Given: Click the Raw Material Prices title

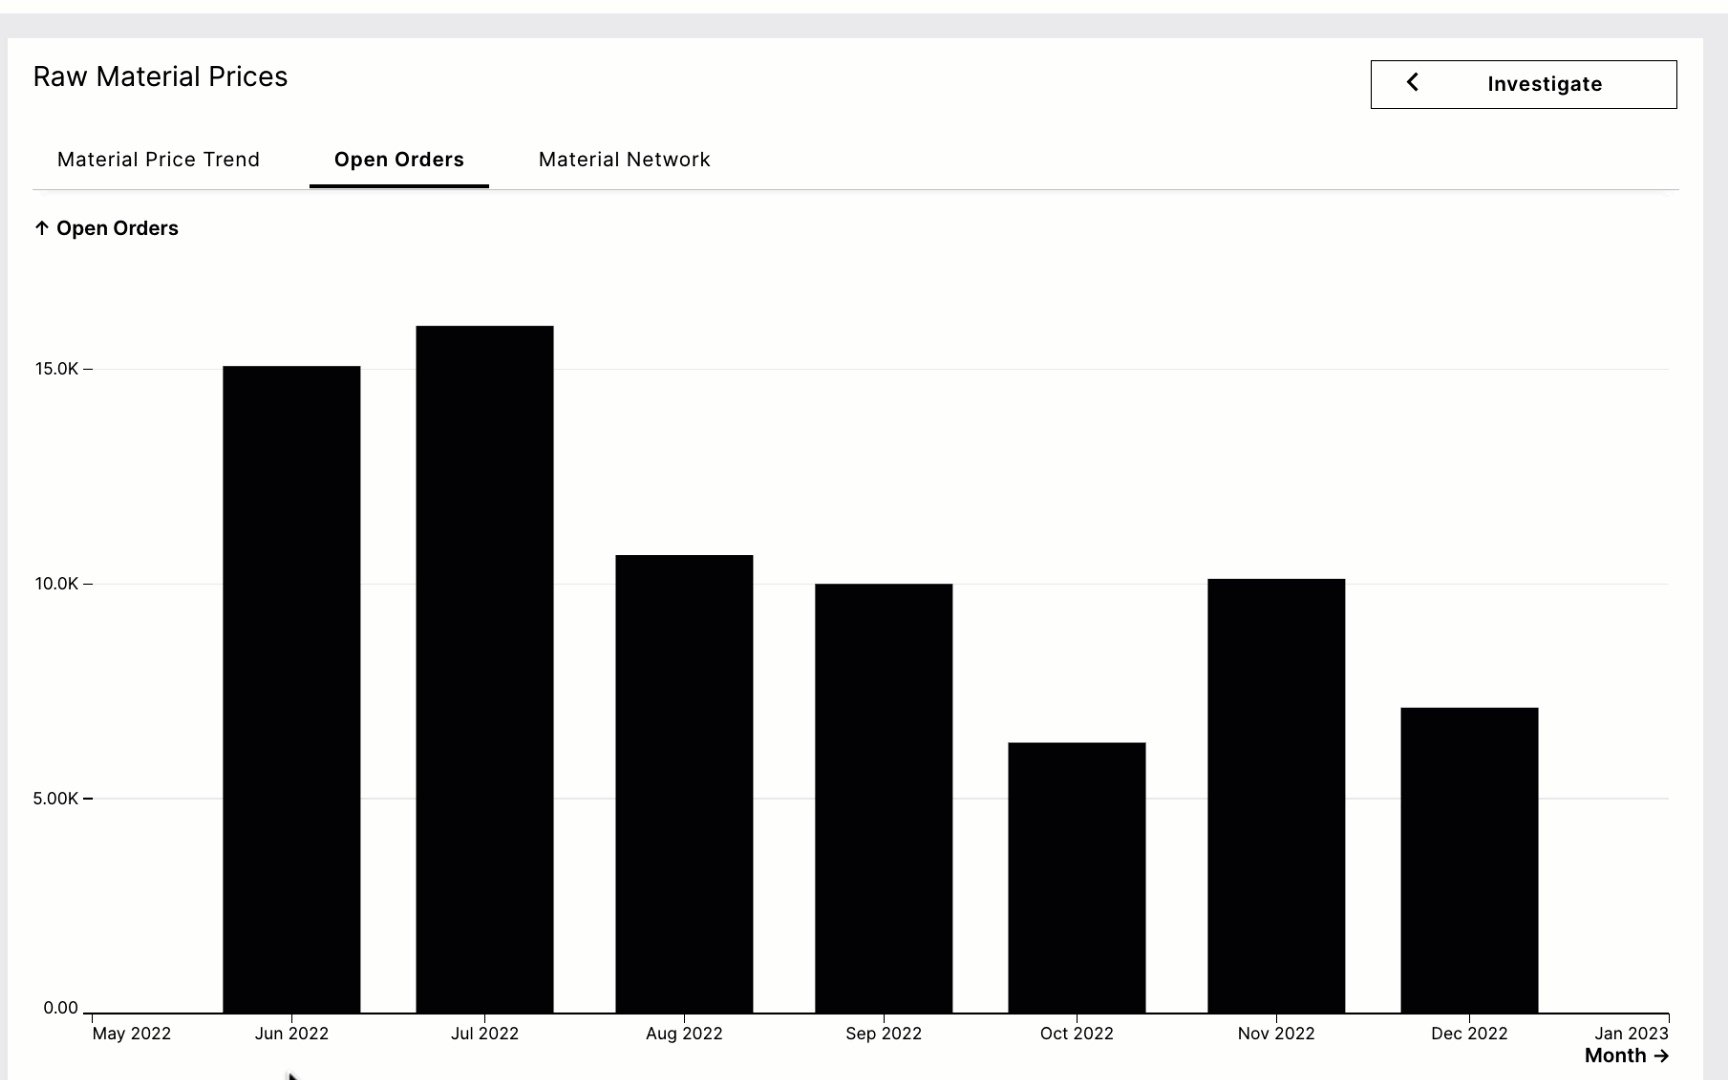Looking at the screenshot, I should (161, 76).
